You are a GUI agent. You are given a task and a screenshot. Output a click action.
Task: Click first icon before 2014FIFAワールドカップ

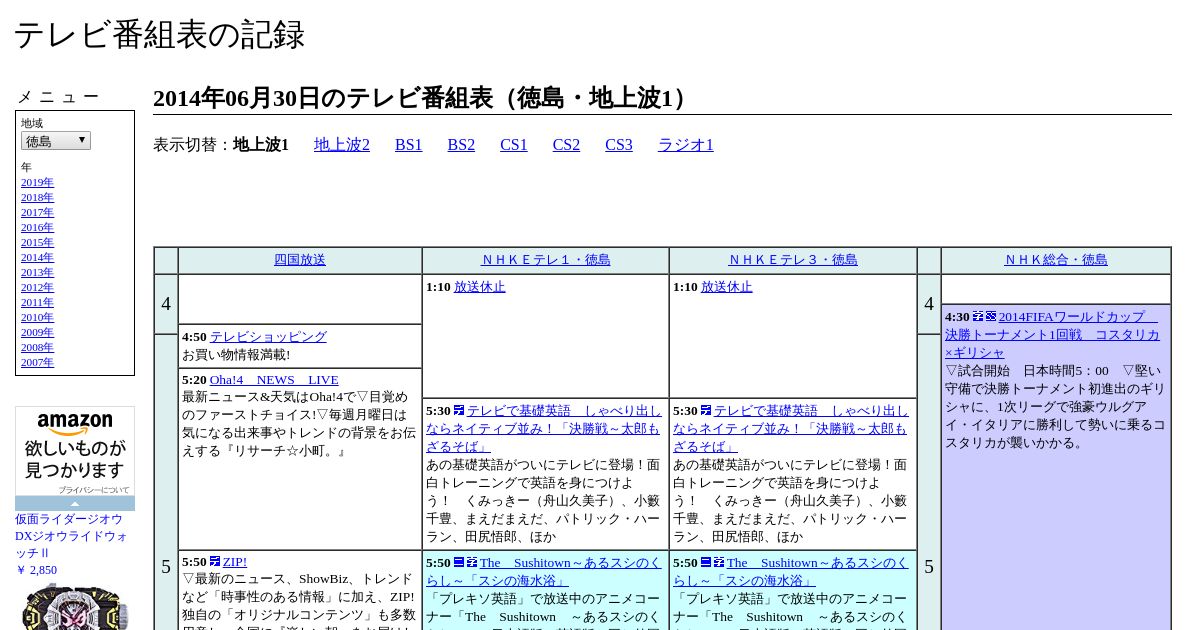(x=978, y=316)
